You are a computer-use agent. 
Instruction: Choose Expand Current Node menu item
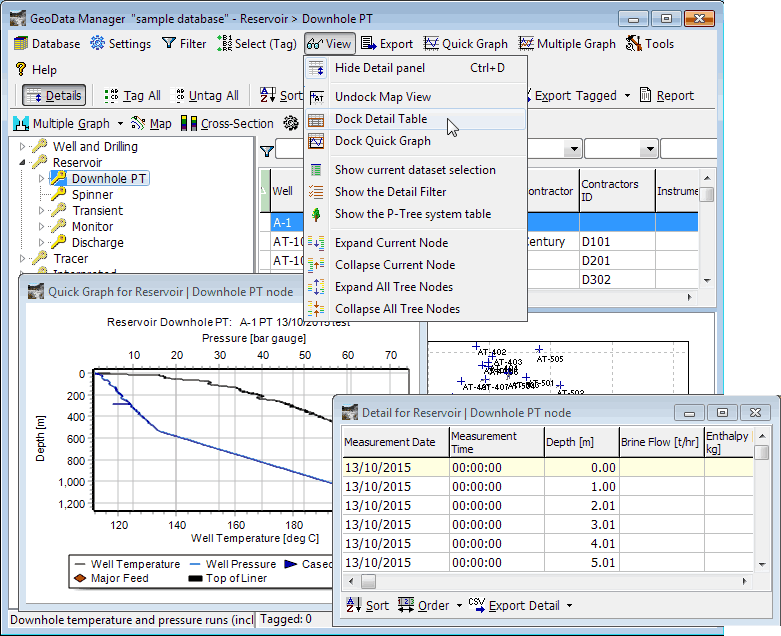click(415, 243)
